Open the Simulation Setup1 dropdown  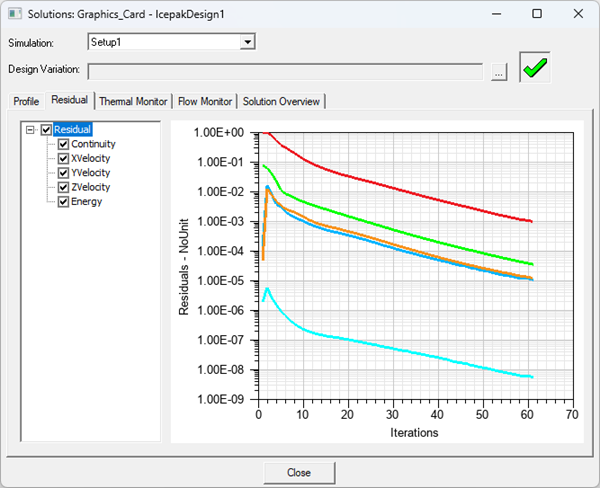[248, 43]
